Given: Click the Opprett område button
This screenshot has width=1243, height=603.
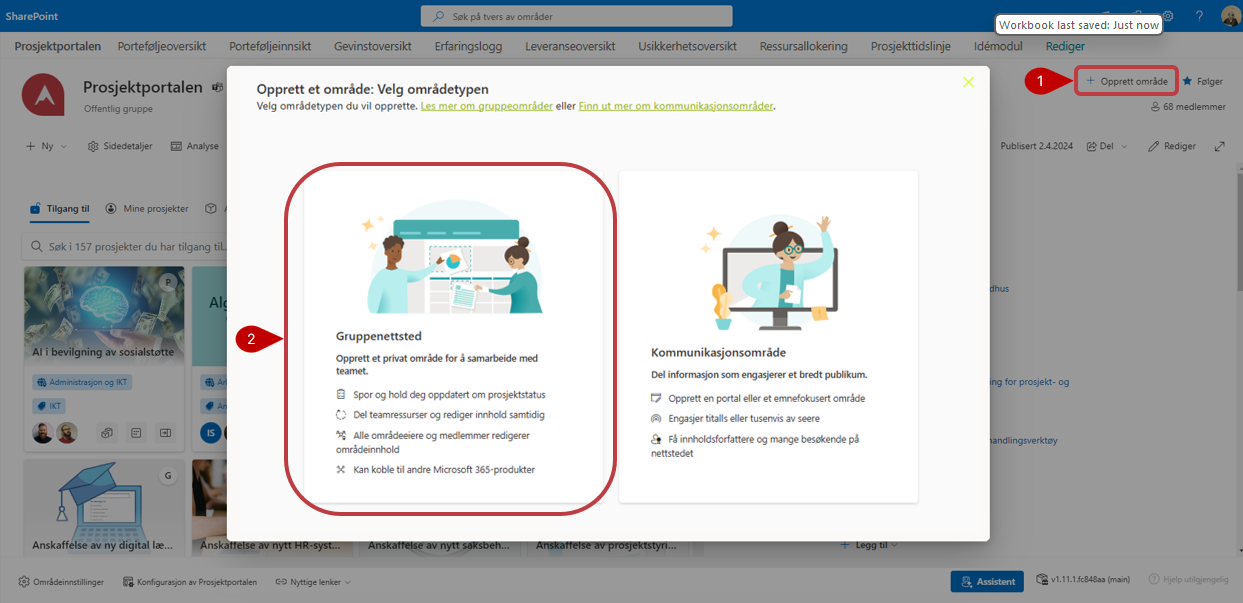Looking at the screenshot, I should point(1126,81).
